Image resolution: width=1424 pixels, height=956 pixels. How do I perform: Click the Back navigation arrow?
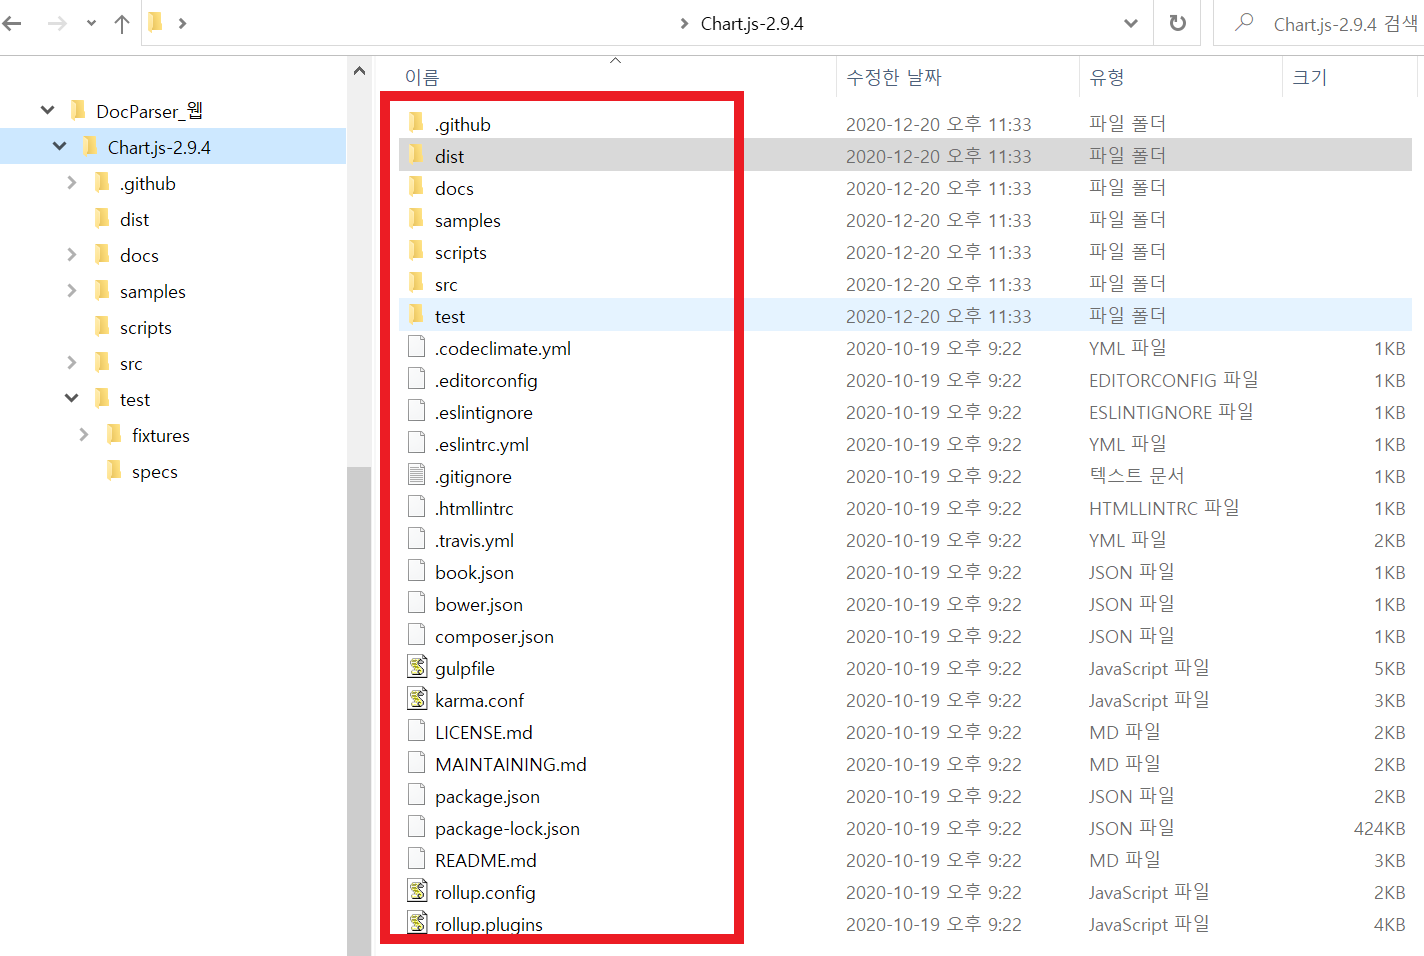pyautogui.click(x=13, y=23)
